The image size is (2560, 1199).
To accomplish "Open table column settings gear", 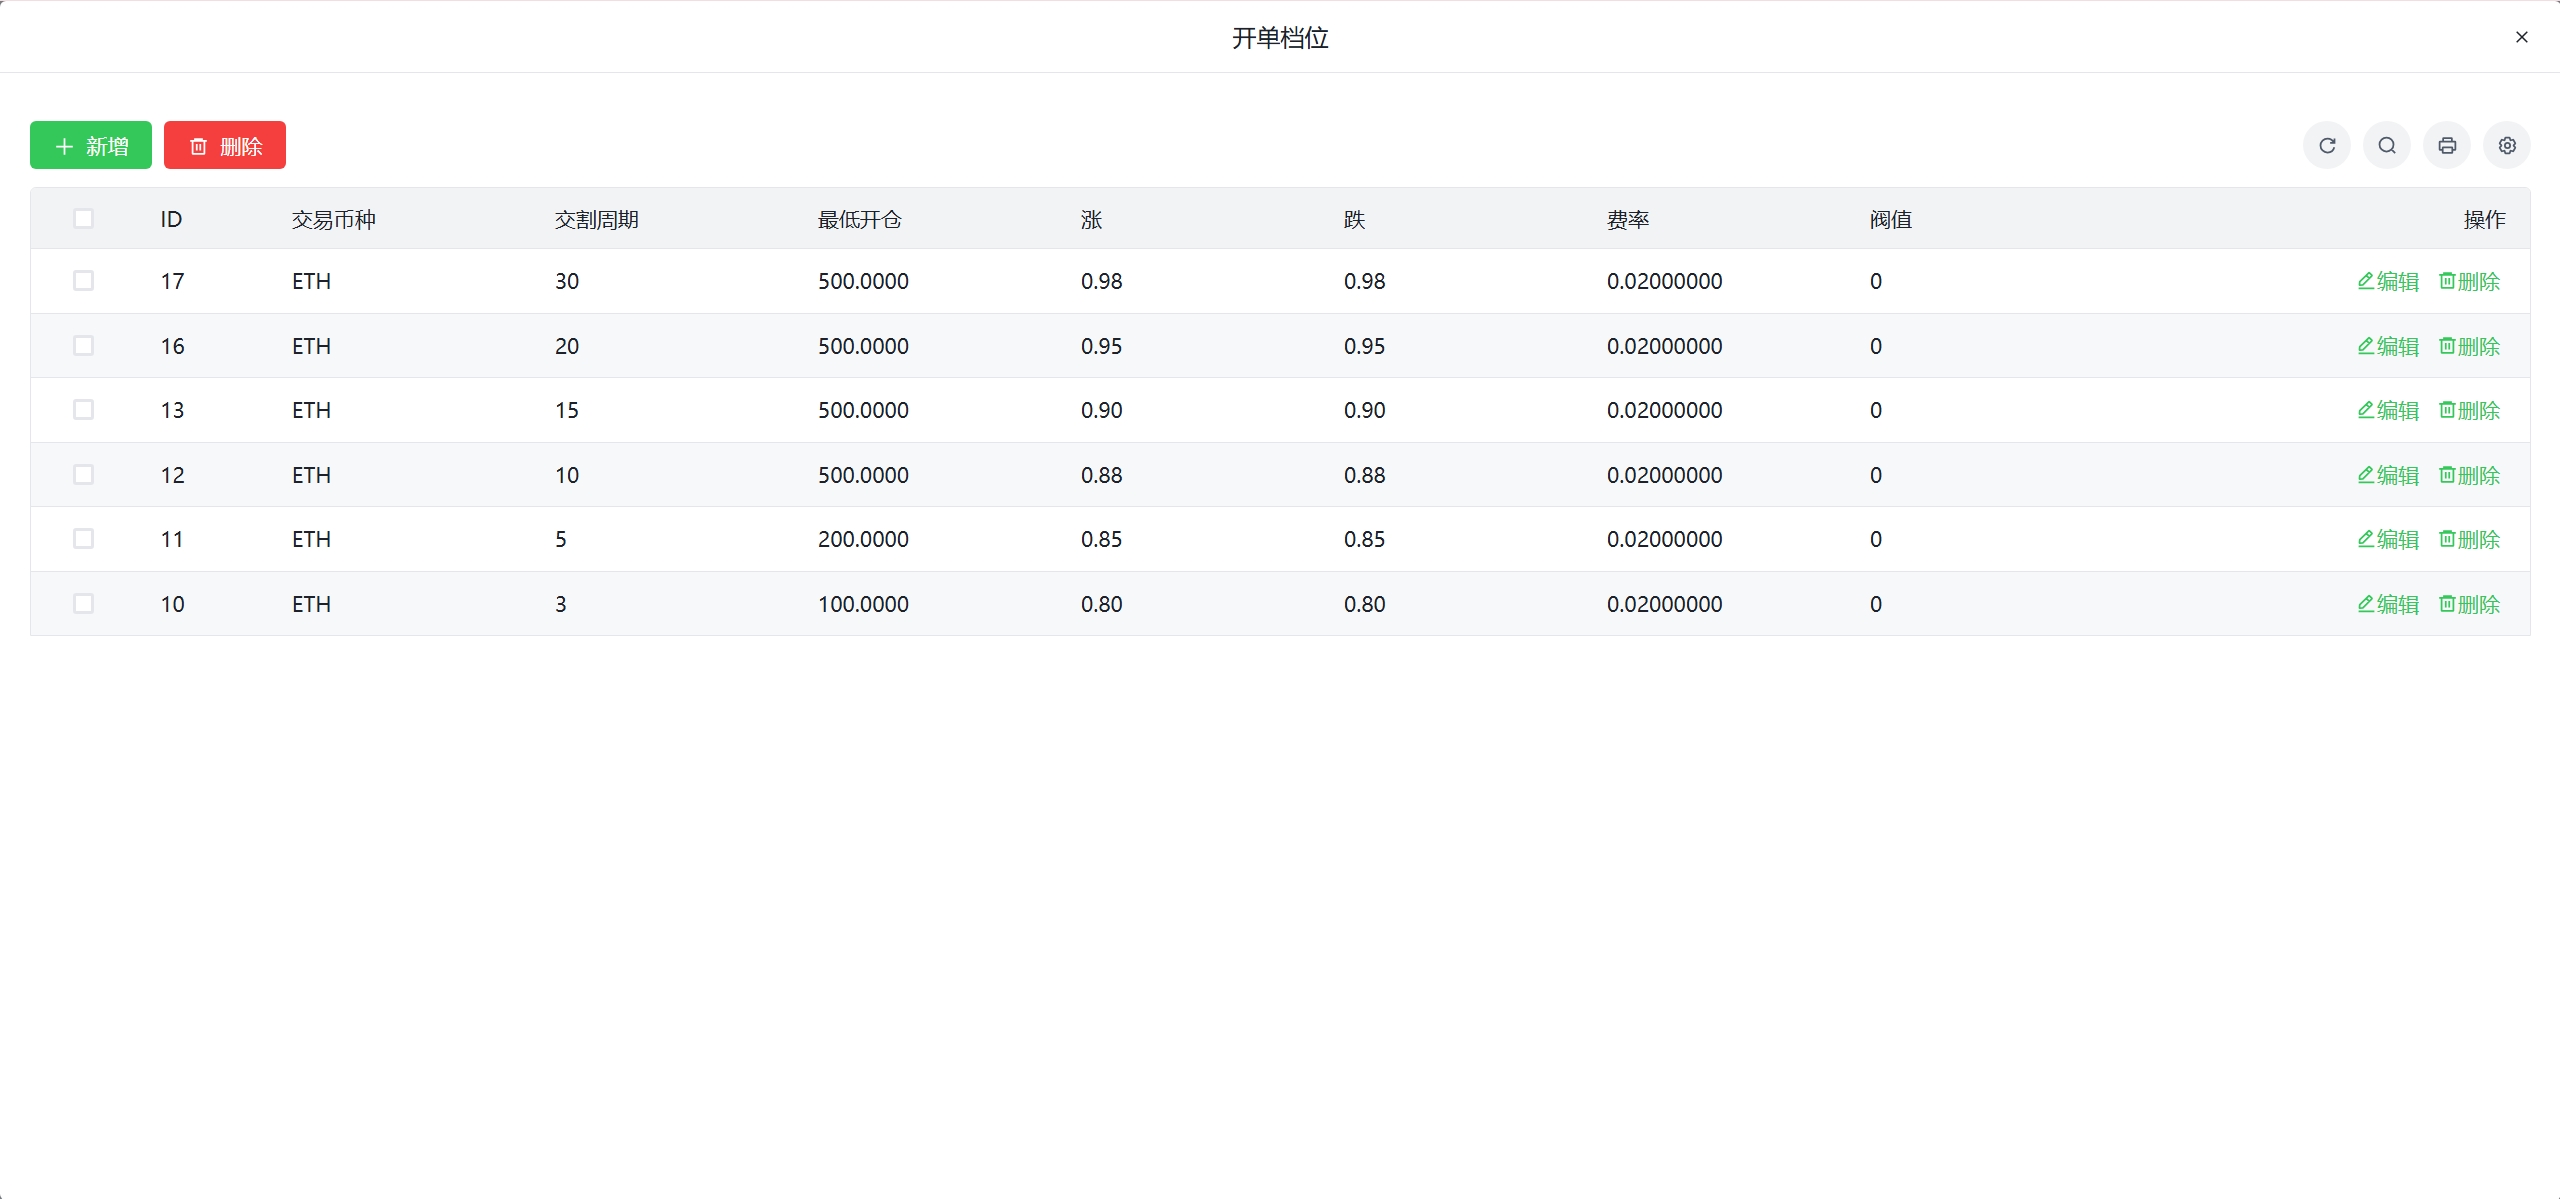I will [x=2507, y=146].
